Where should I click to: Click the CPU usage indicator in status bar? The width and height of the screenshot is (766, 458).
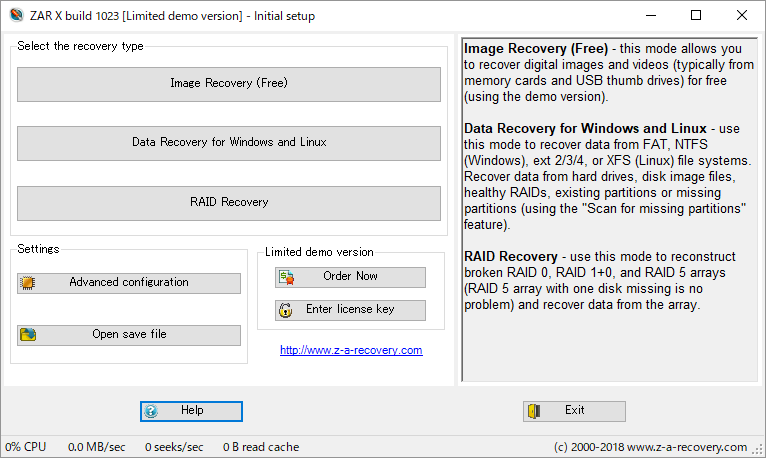(27, 447)
